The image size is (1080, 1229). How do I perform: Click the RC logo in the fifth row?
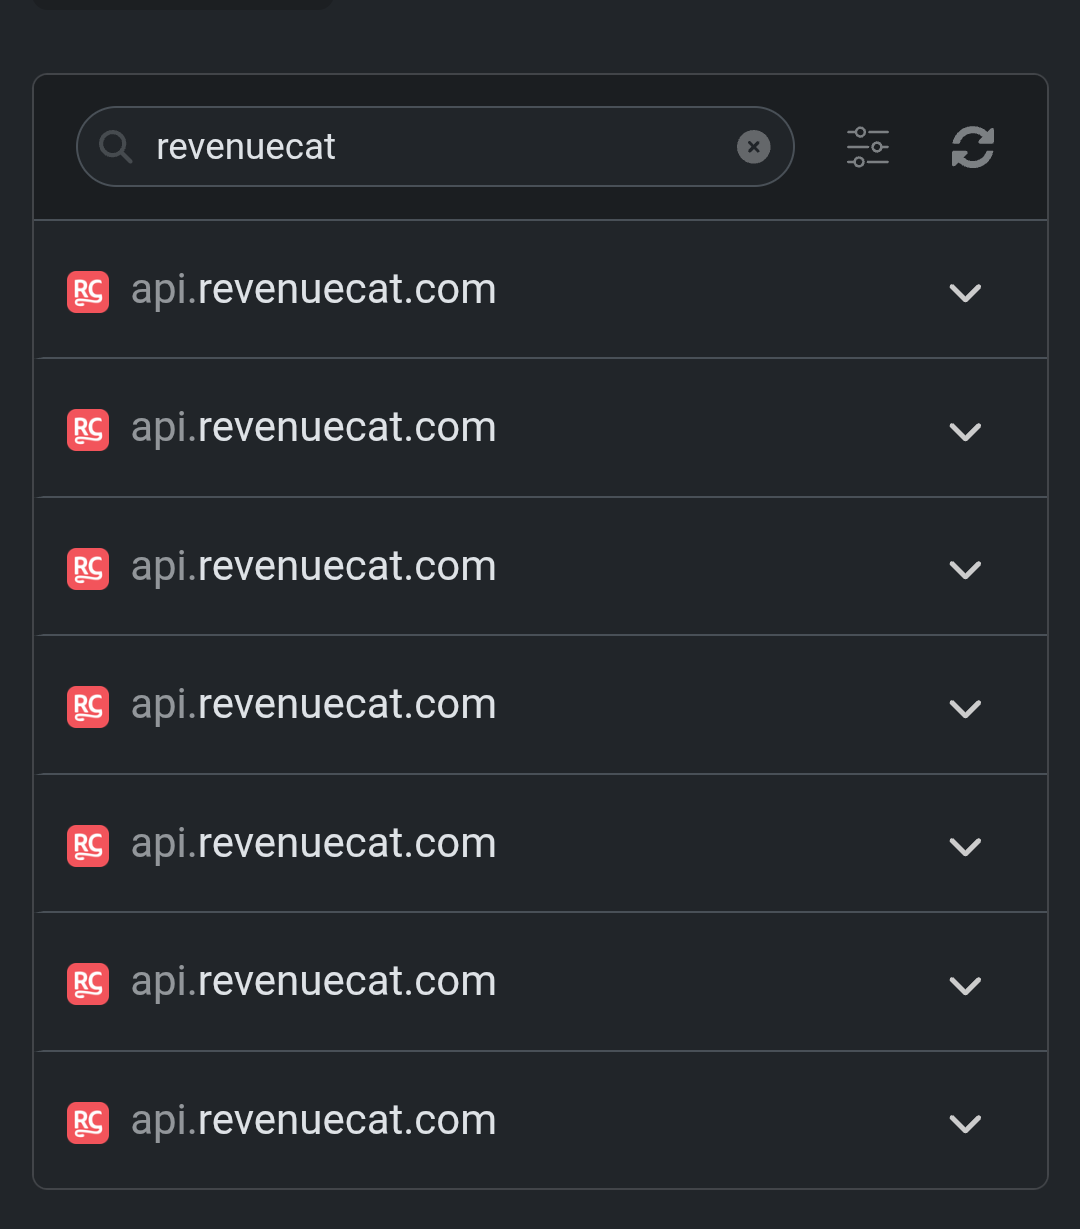click(x=88, y=846)
